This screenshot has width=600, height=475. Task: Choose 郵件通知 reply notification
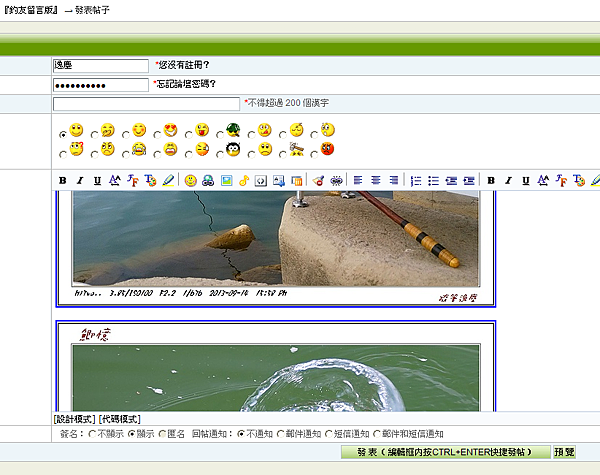click(280, 434)
